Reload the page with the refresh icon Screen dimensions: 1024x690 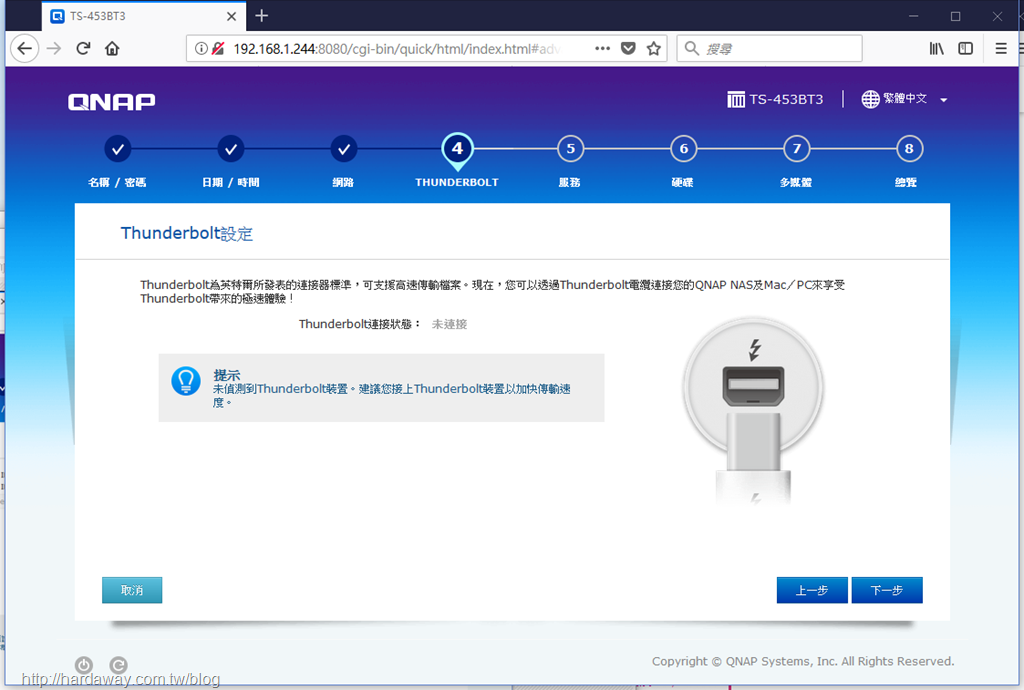pos(83,48)
